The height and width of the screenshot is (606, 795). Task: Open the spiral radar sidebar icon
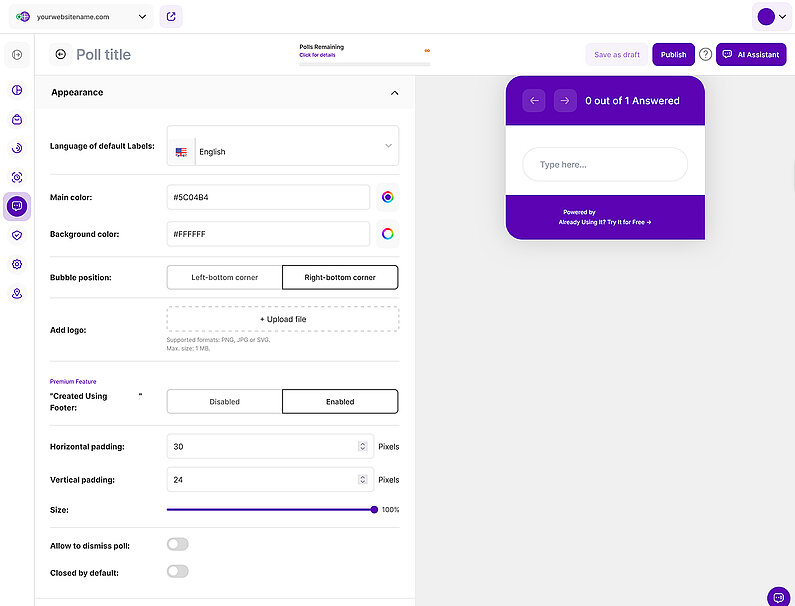(x=17, y=148)
